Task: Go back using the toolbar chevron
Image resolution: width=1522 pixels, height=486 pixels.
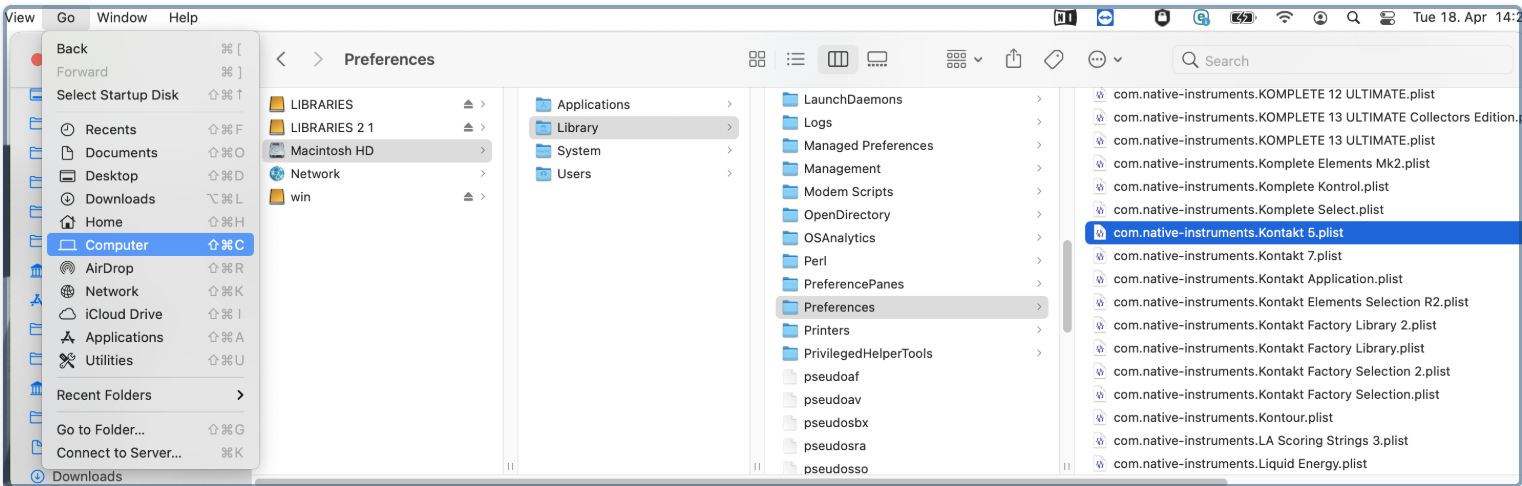Action: 281,60
